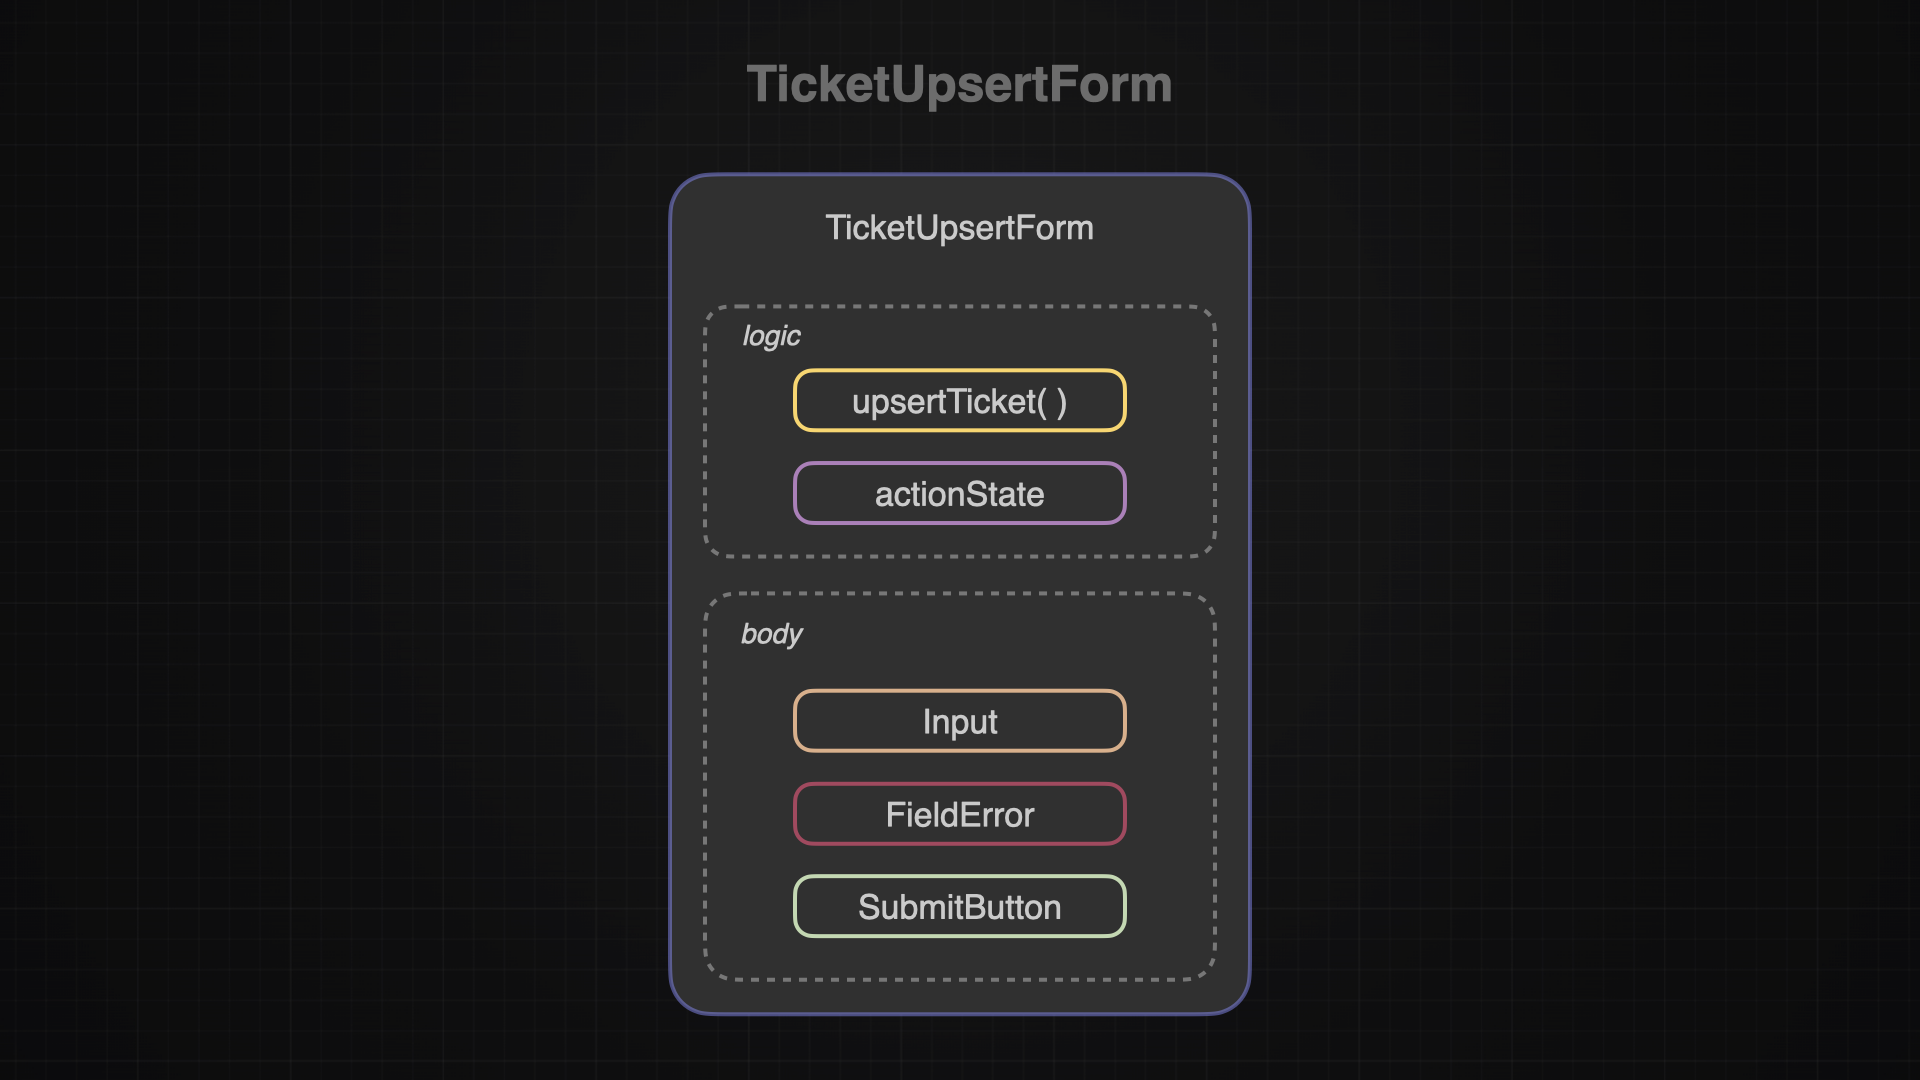Click the closing parenthesis in upsertTicket( )
The width and height of the screenshot is (1920, 1080).
(1061, 402)
